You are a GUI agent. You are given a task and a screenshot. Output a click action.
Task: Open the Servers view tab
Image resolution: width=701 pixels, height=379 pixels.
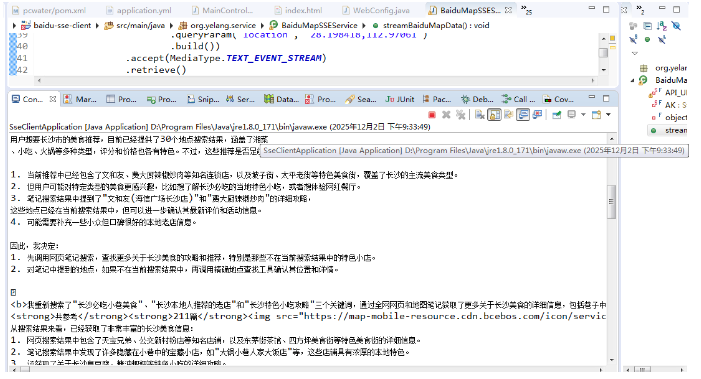(x=240, y=99)
